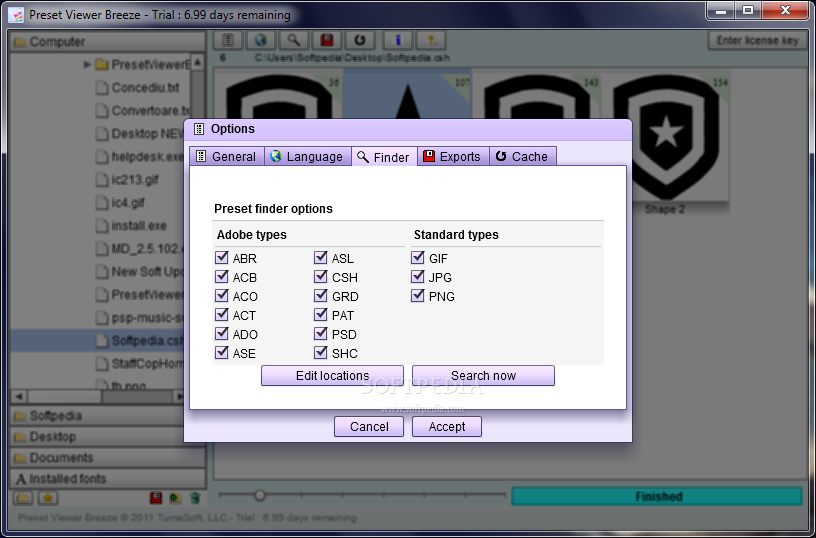Expand the Documents panel header
Image resolution: width=816 pixels, height=538 pixels.
pyautogui.click(x=108, y=458)
